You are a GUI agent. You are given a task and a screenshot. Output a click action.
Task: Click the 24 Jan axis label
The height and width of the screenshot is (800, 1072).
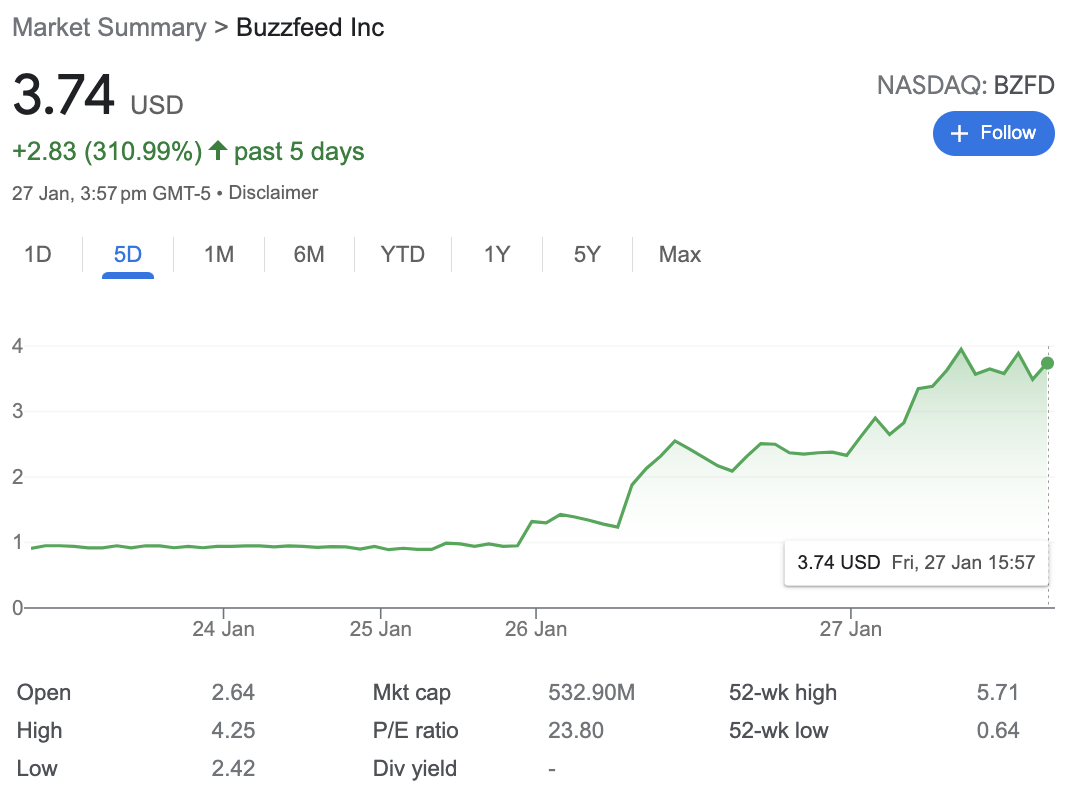point(224,629)
